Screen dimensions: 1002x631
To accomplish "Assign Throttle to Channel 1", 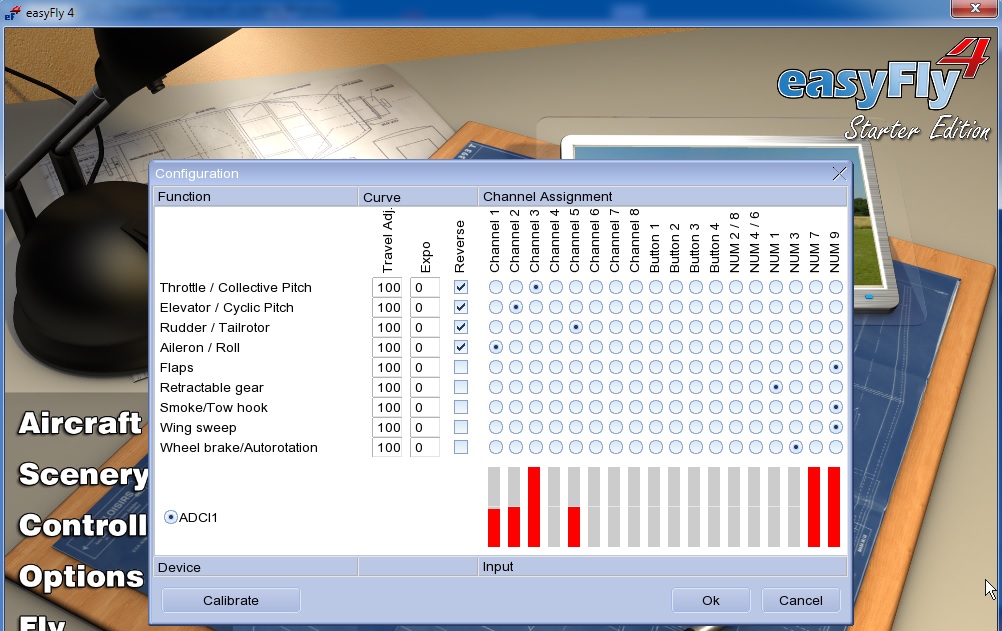I will 495,287.
